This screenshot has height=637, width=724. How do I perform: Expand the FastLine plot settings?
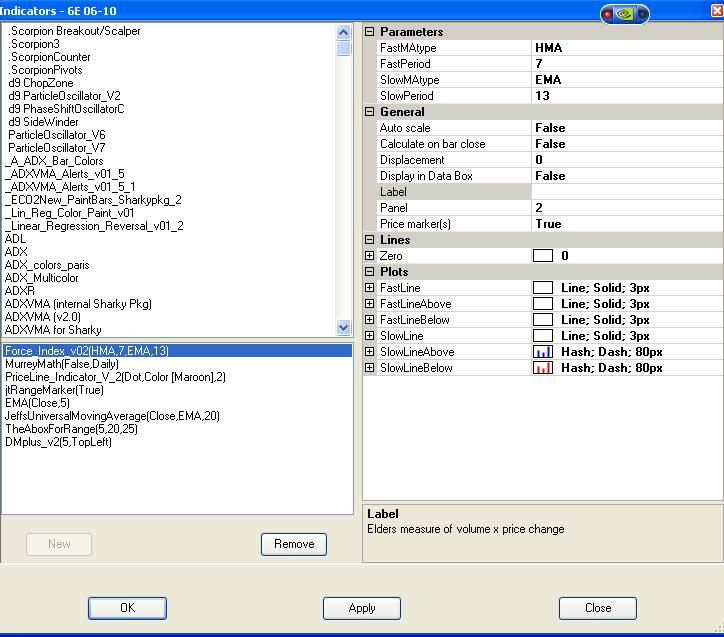click(x=369, y=288)
